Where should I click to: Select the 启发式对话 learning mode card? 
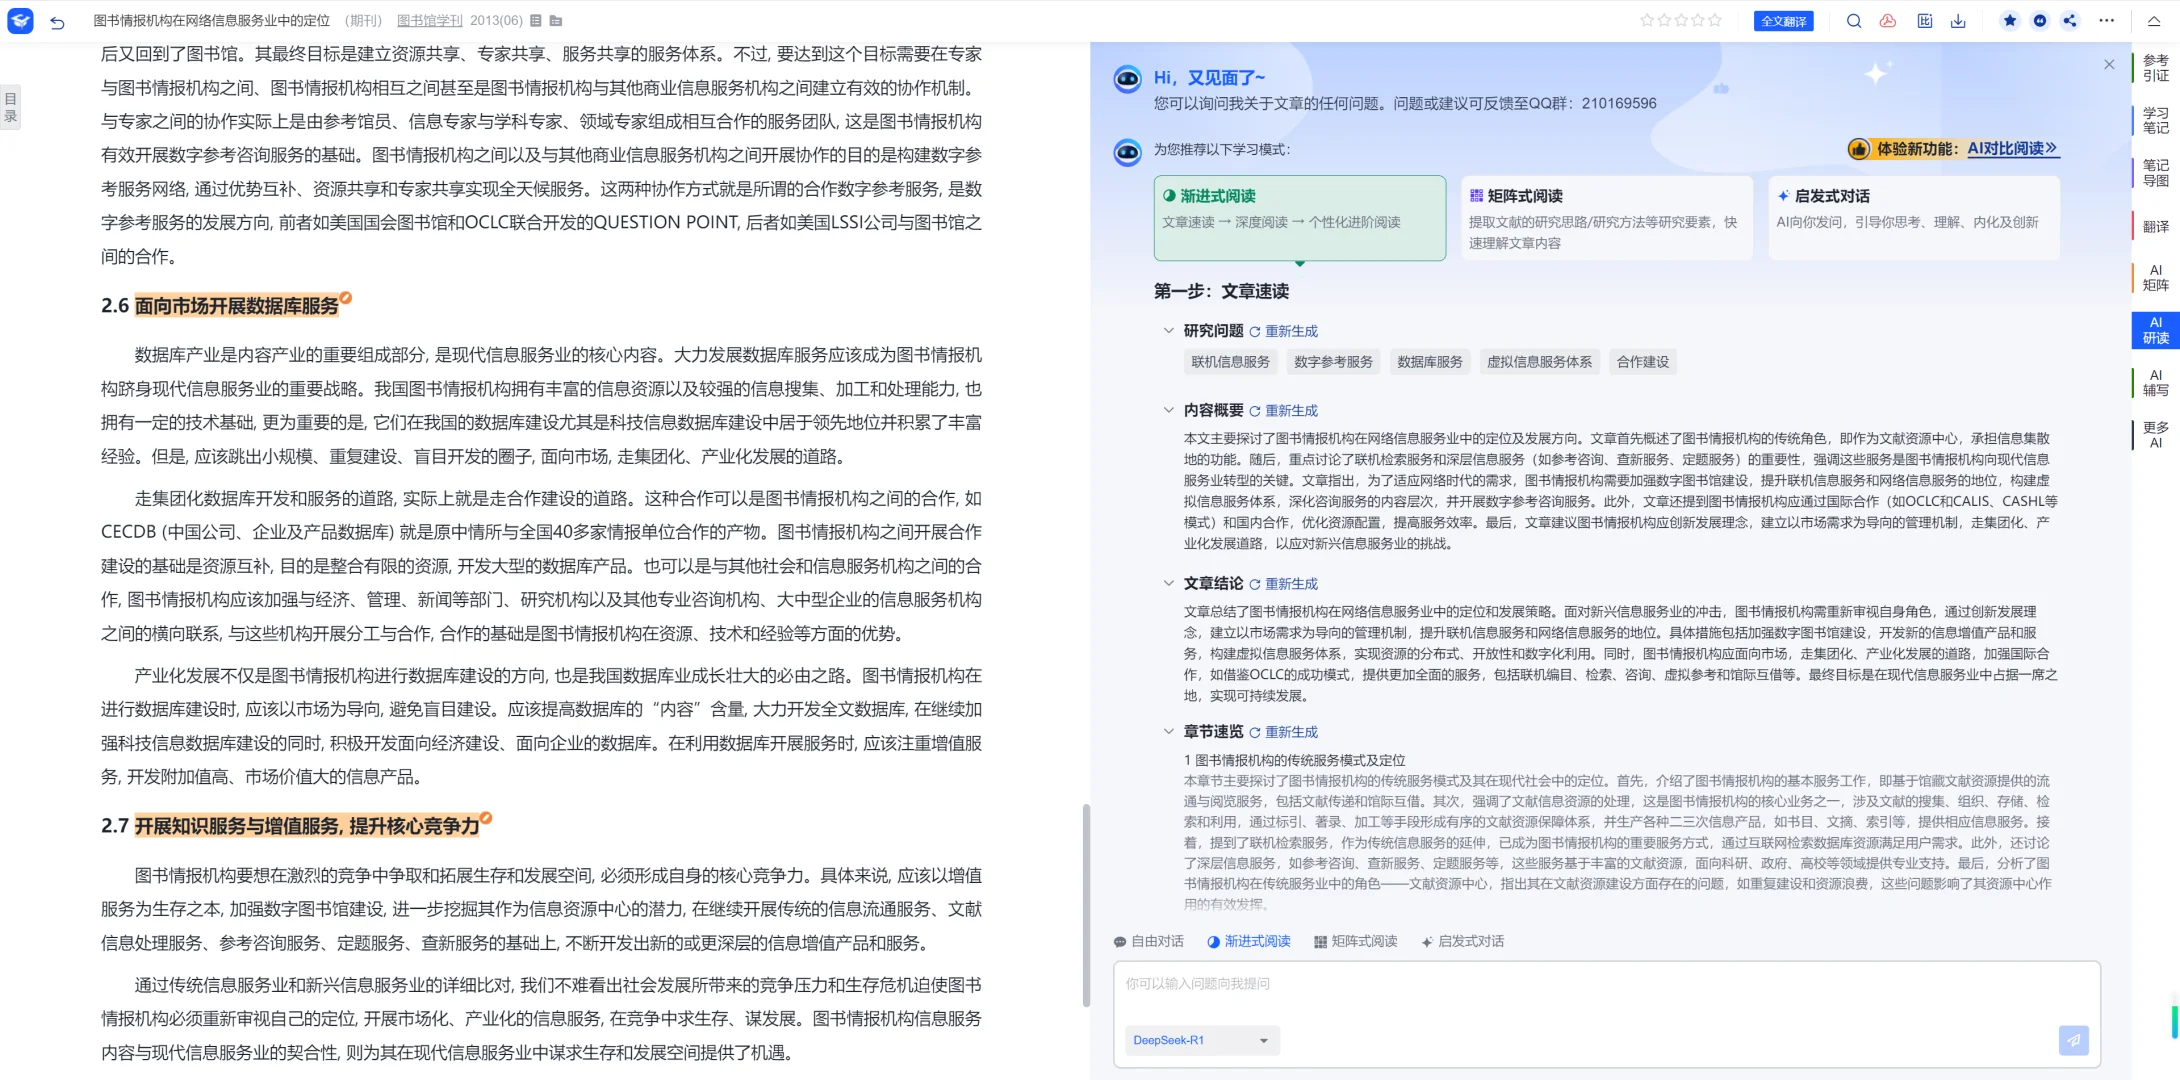click(1913, 217)
